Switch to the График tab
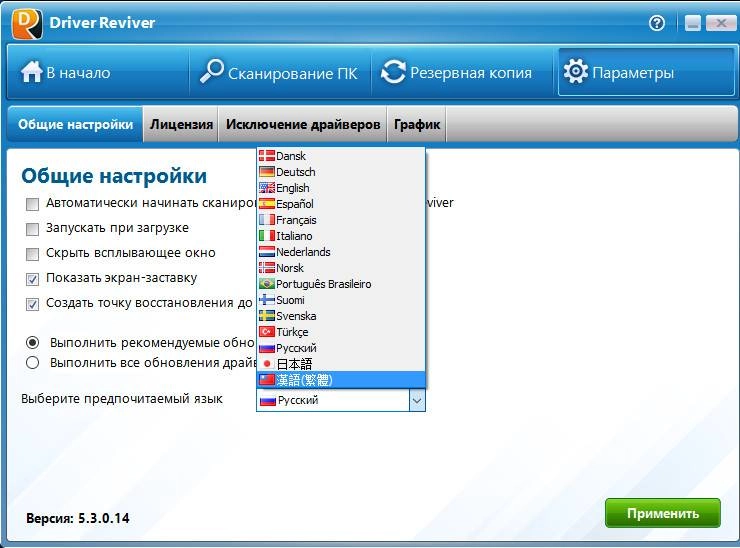 417,124
